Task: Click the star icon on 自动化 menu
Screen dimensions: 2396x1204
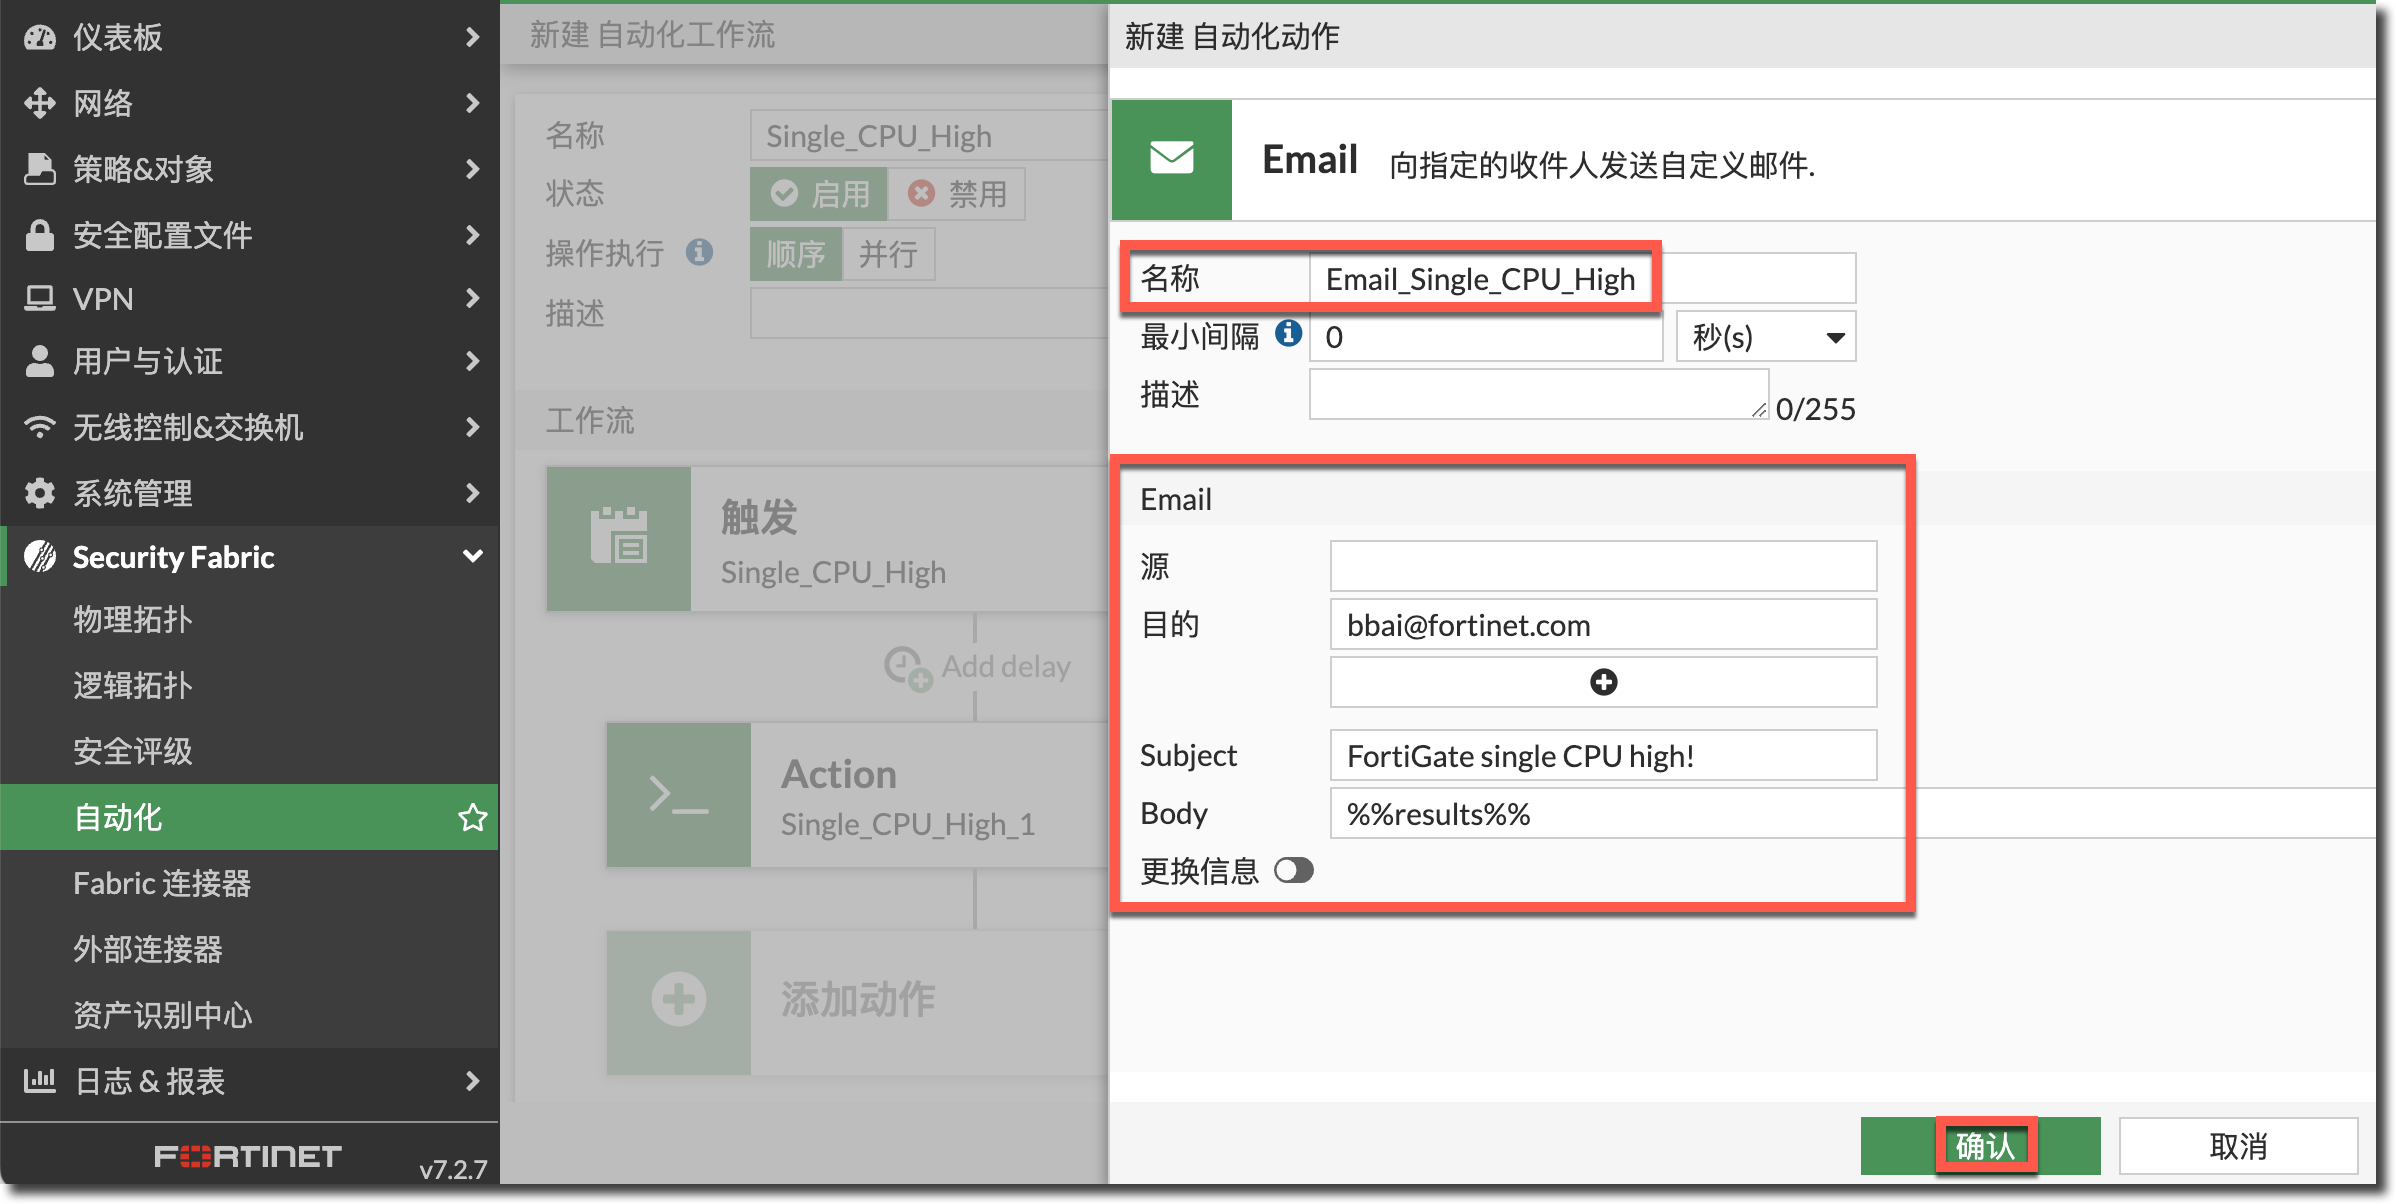Action: point(472,818)
